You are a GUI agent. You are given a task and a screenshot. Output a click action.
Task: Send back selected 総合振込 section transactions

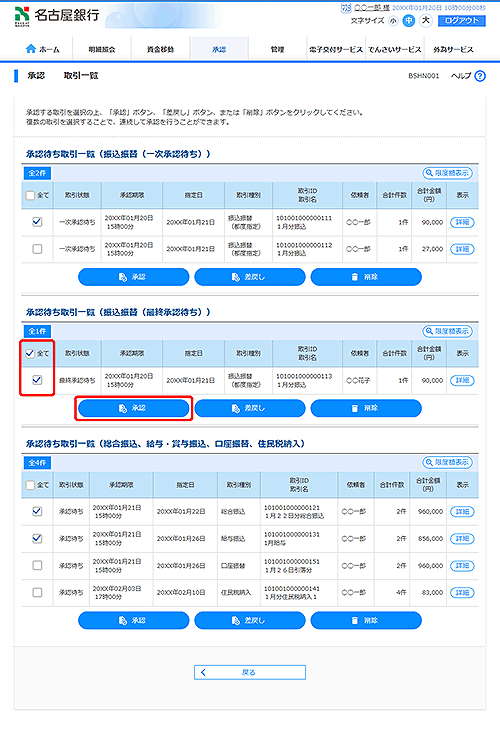tap(250, 620)
